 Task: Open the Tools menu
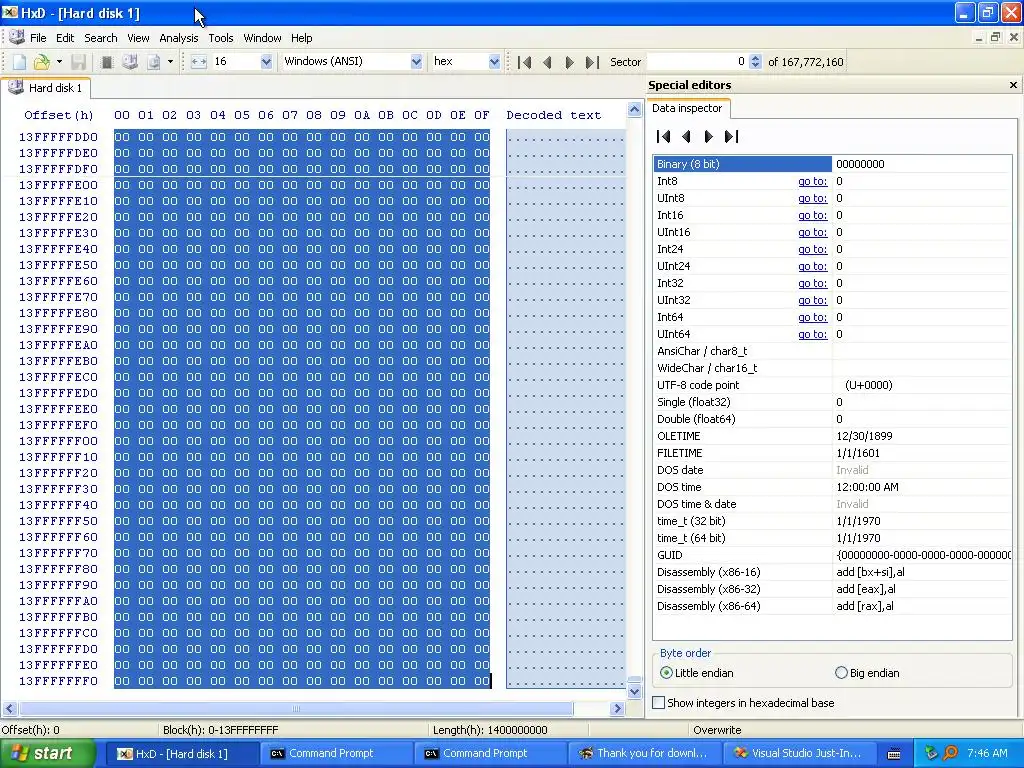tap(221, 38)
